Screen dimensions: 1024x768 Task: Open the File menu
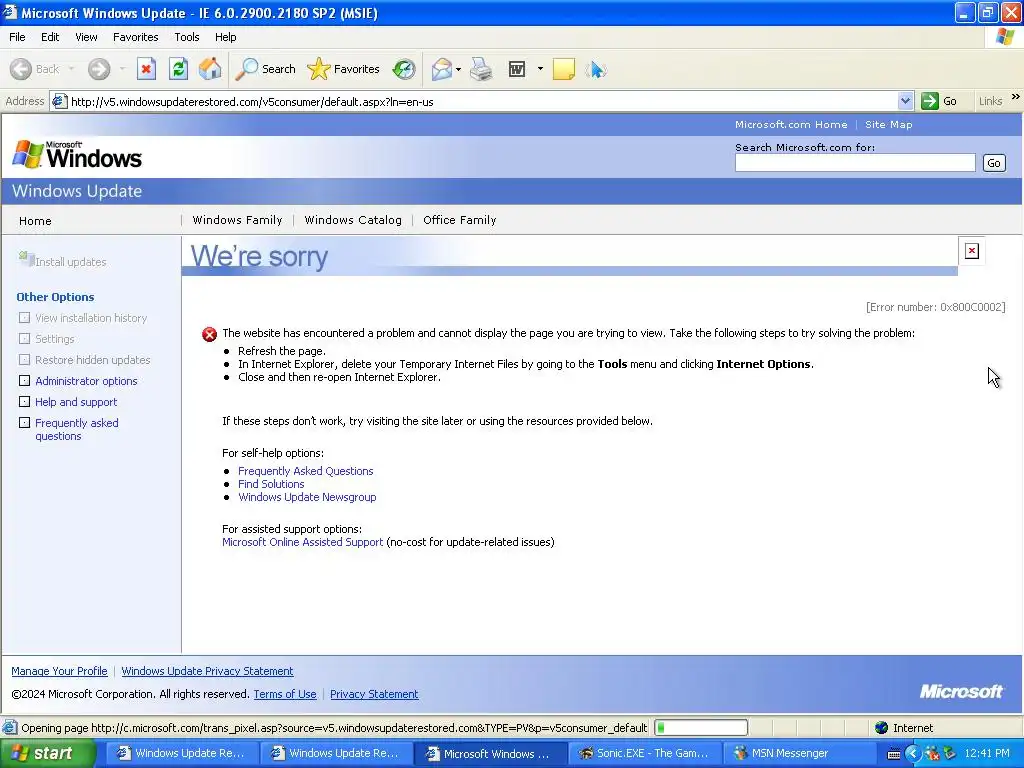click(x=17, y=37)
